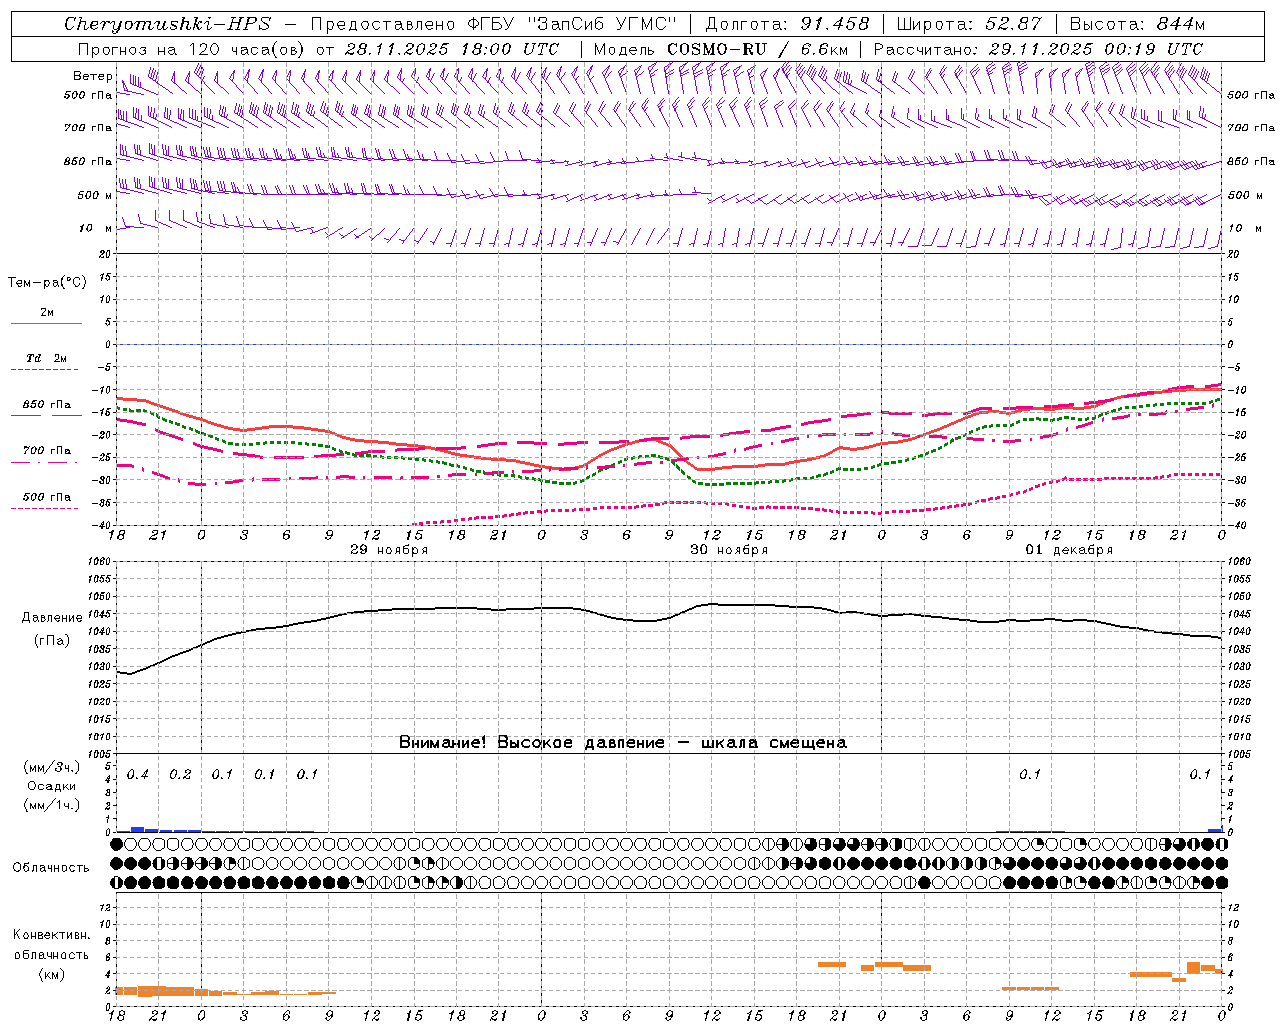Select the text Предоставлено ФГБУ "ЗапСиб УГМС"

click(494, 24)
